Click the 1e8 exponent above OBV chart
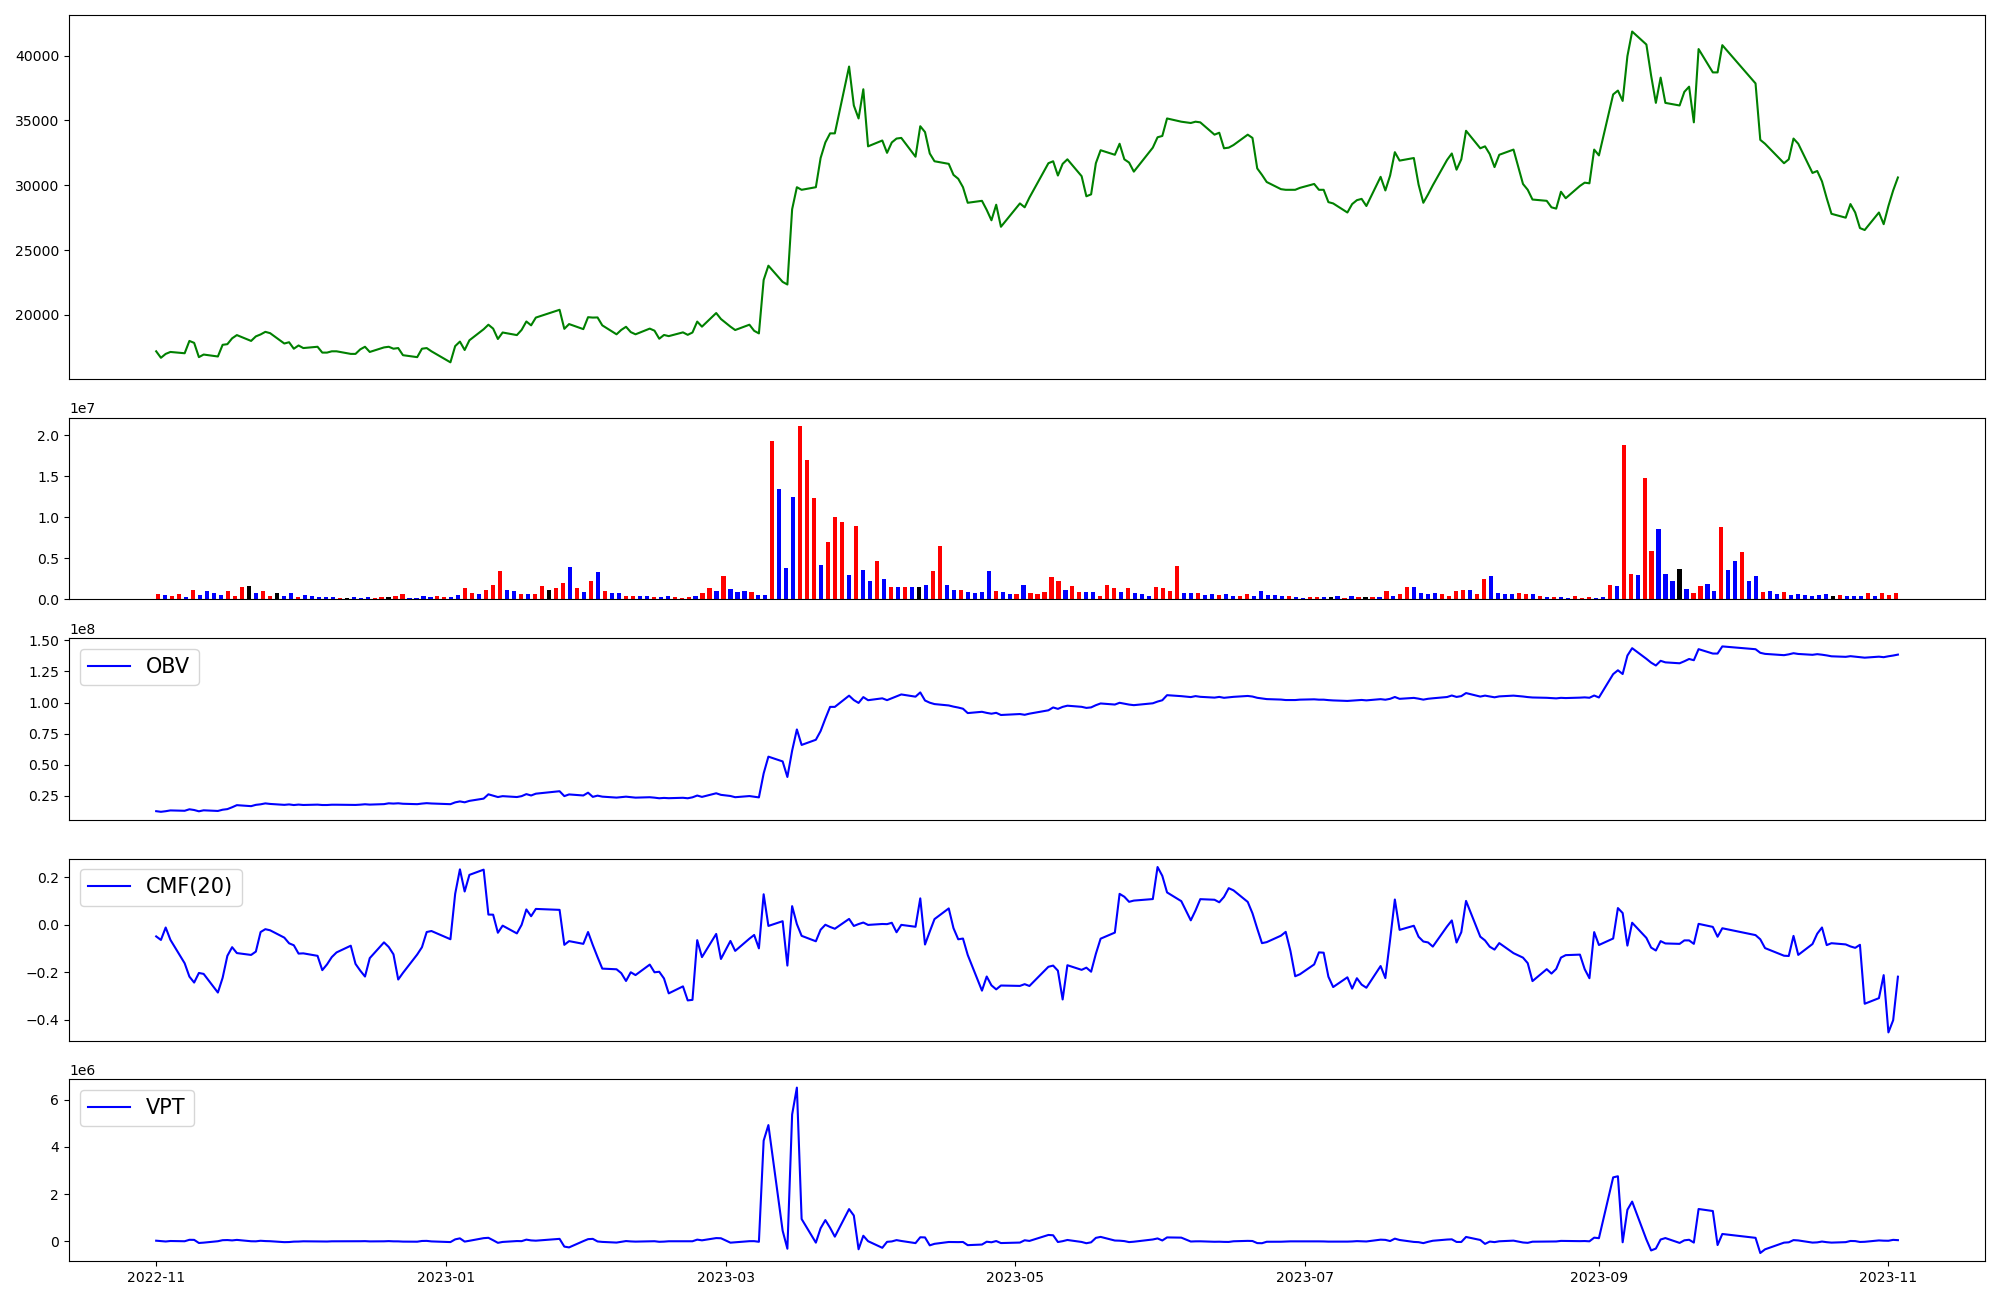2000x1300 pixels. coord(82,629)
